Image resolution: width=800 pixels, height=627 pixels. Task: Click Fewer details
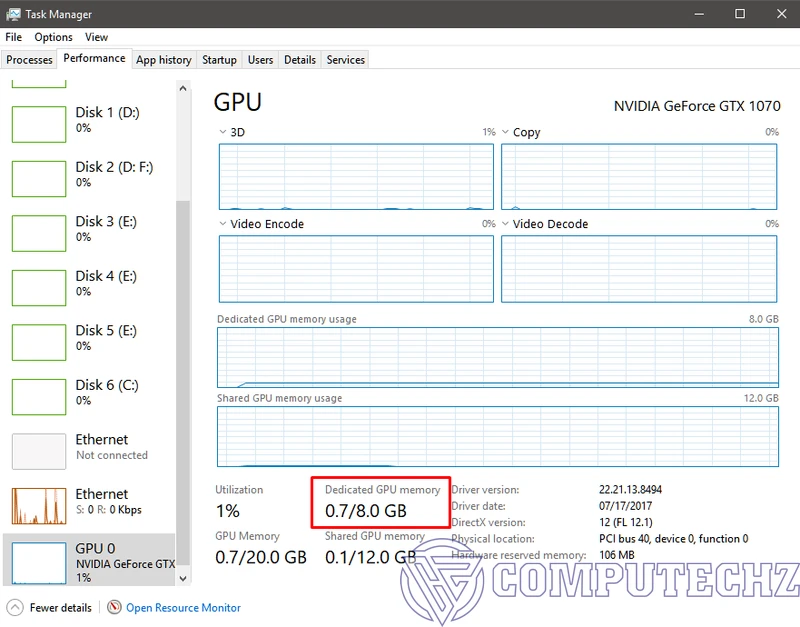[61, 608]
